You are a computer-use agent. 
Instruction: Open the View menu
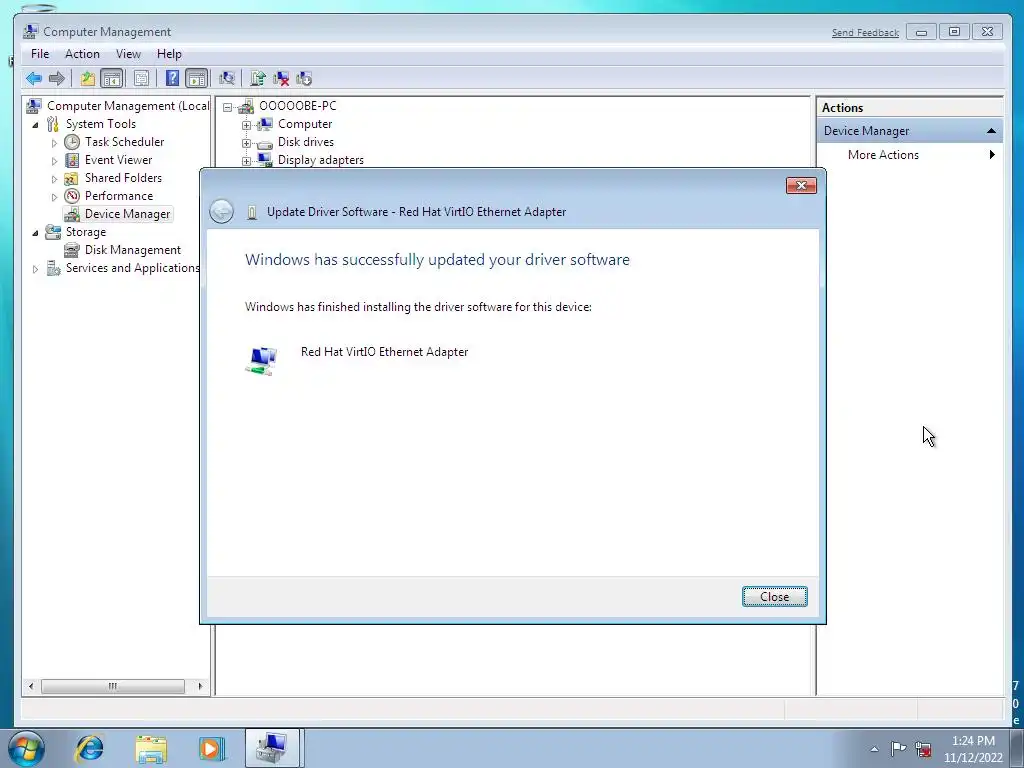128,54
